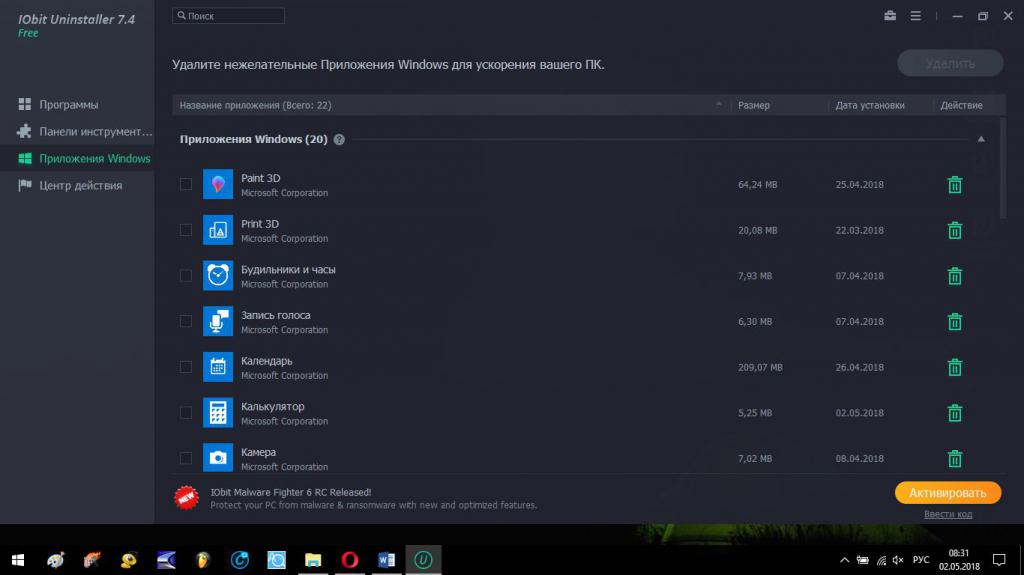Click the trash icon for Print 3D
Image resolution: width=1024 pixels, height=575 pixels.
click(954, 231)
